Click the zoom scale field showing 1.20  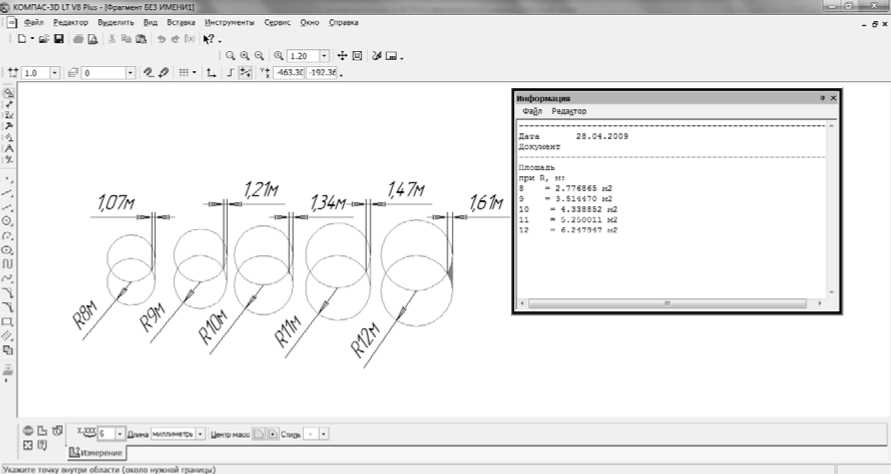tap(303, 56)
